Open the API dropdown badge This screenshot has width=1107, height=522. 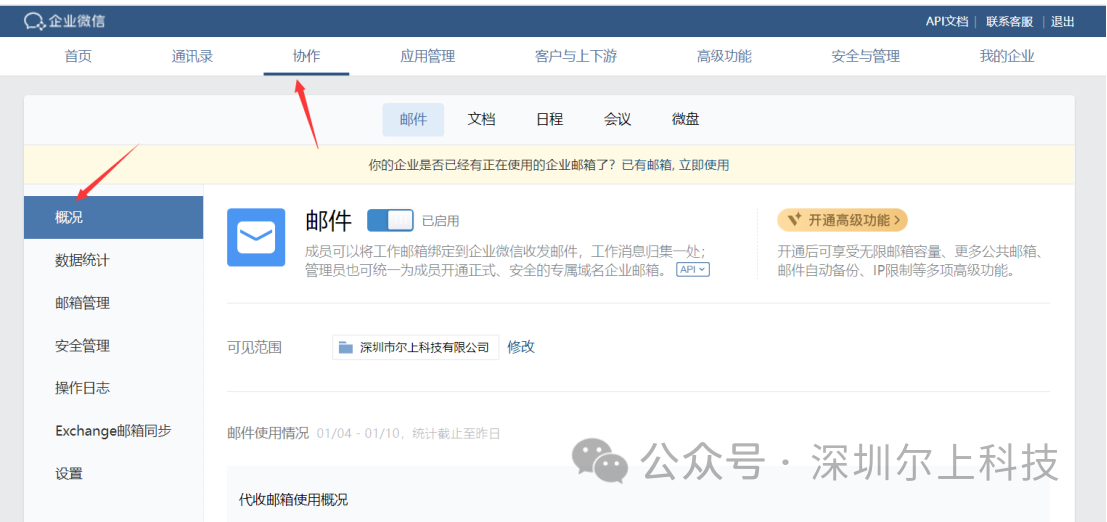tap(693, 270)
